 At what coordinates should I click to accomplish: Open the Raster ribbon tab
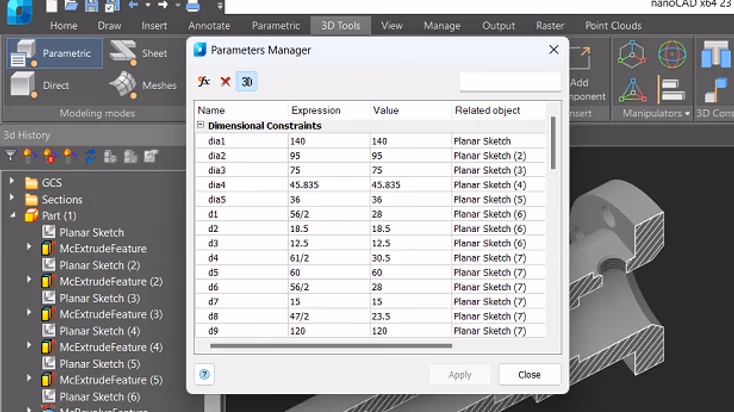click(550, 26)
